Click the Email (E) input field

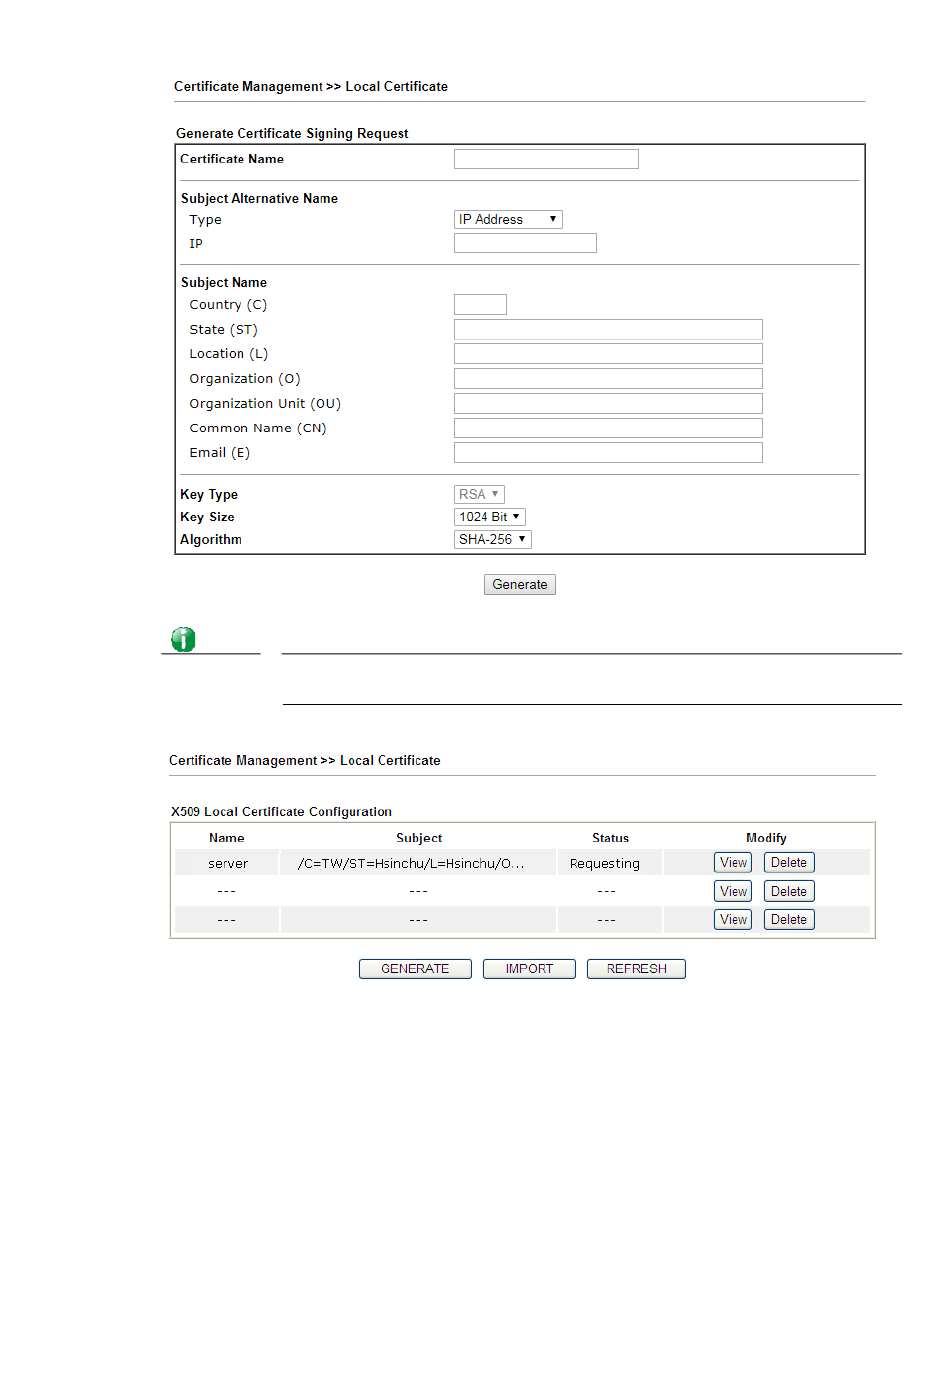click(608, 453)
